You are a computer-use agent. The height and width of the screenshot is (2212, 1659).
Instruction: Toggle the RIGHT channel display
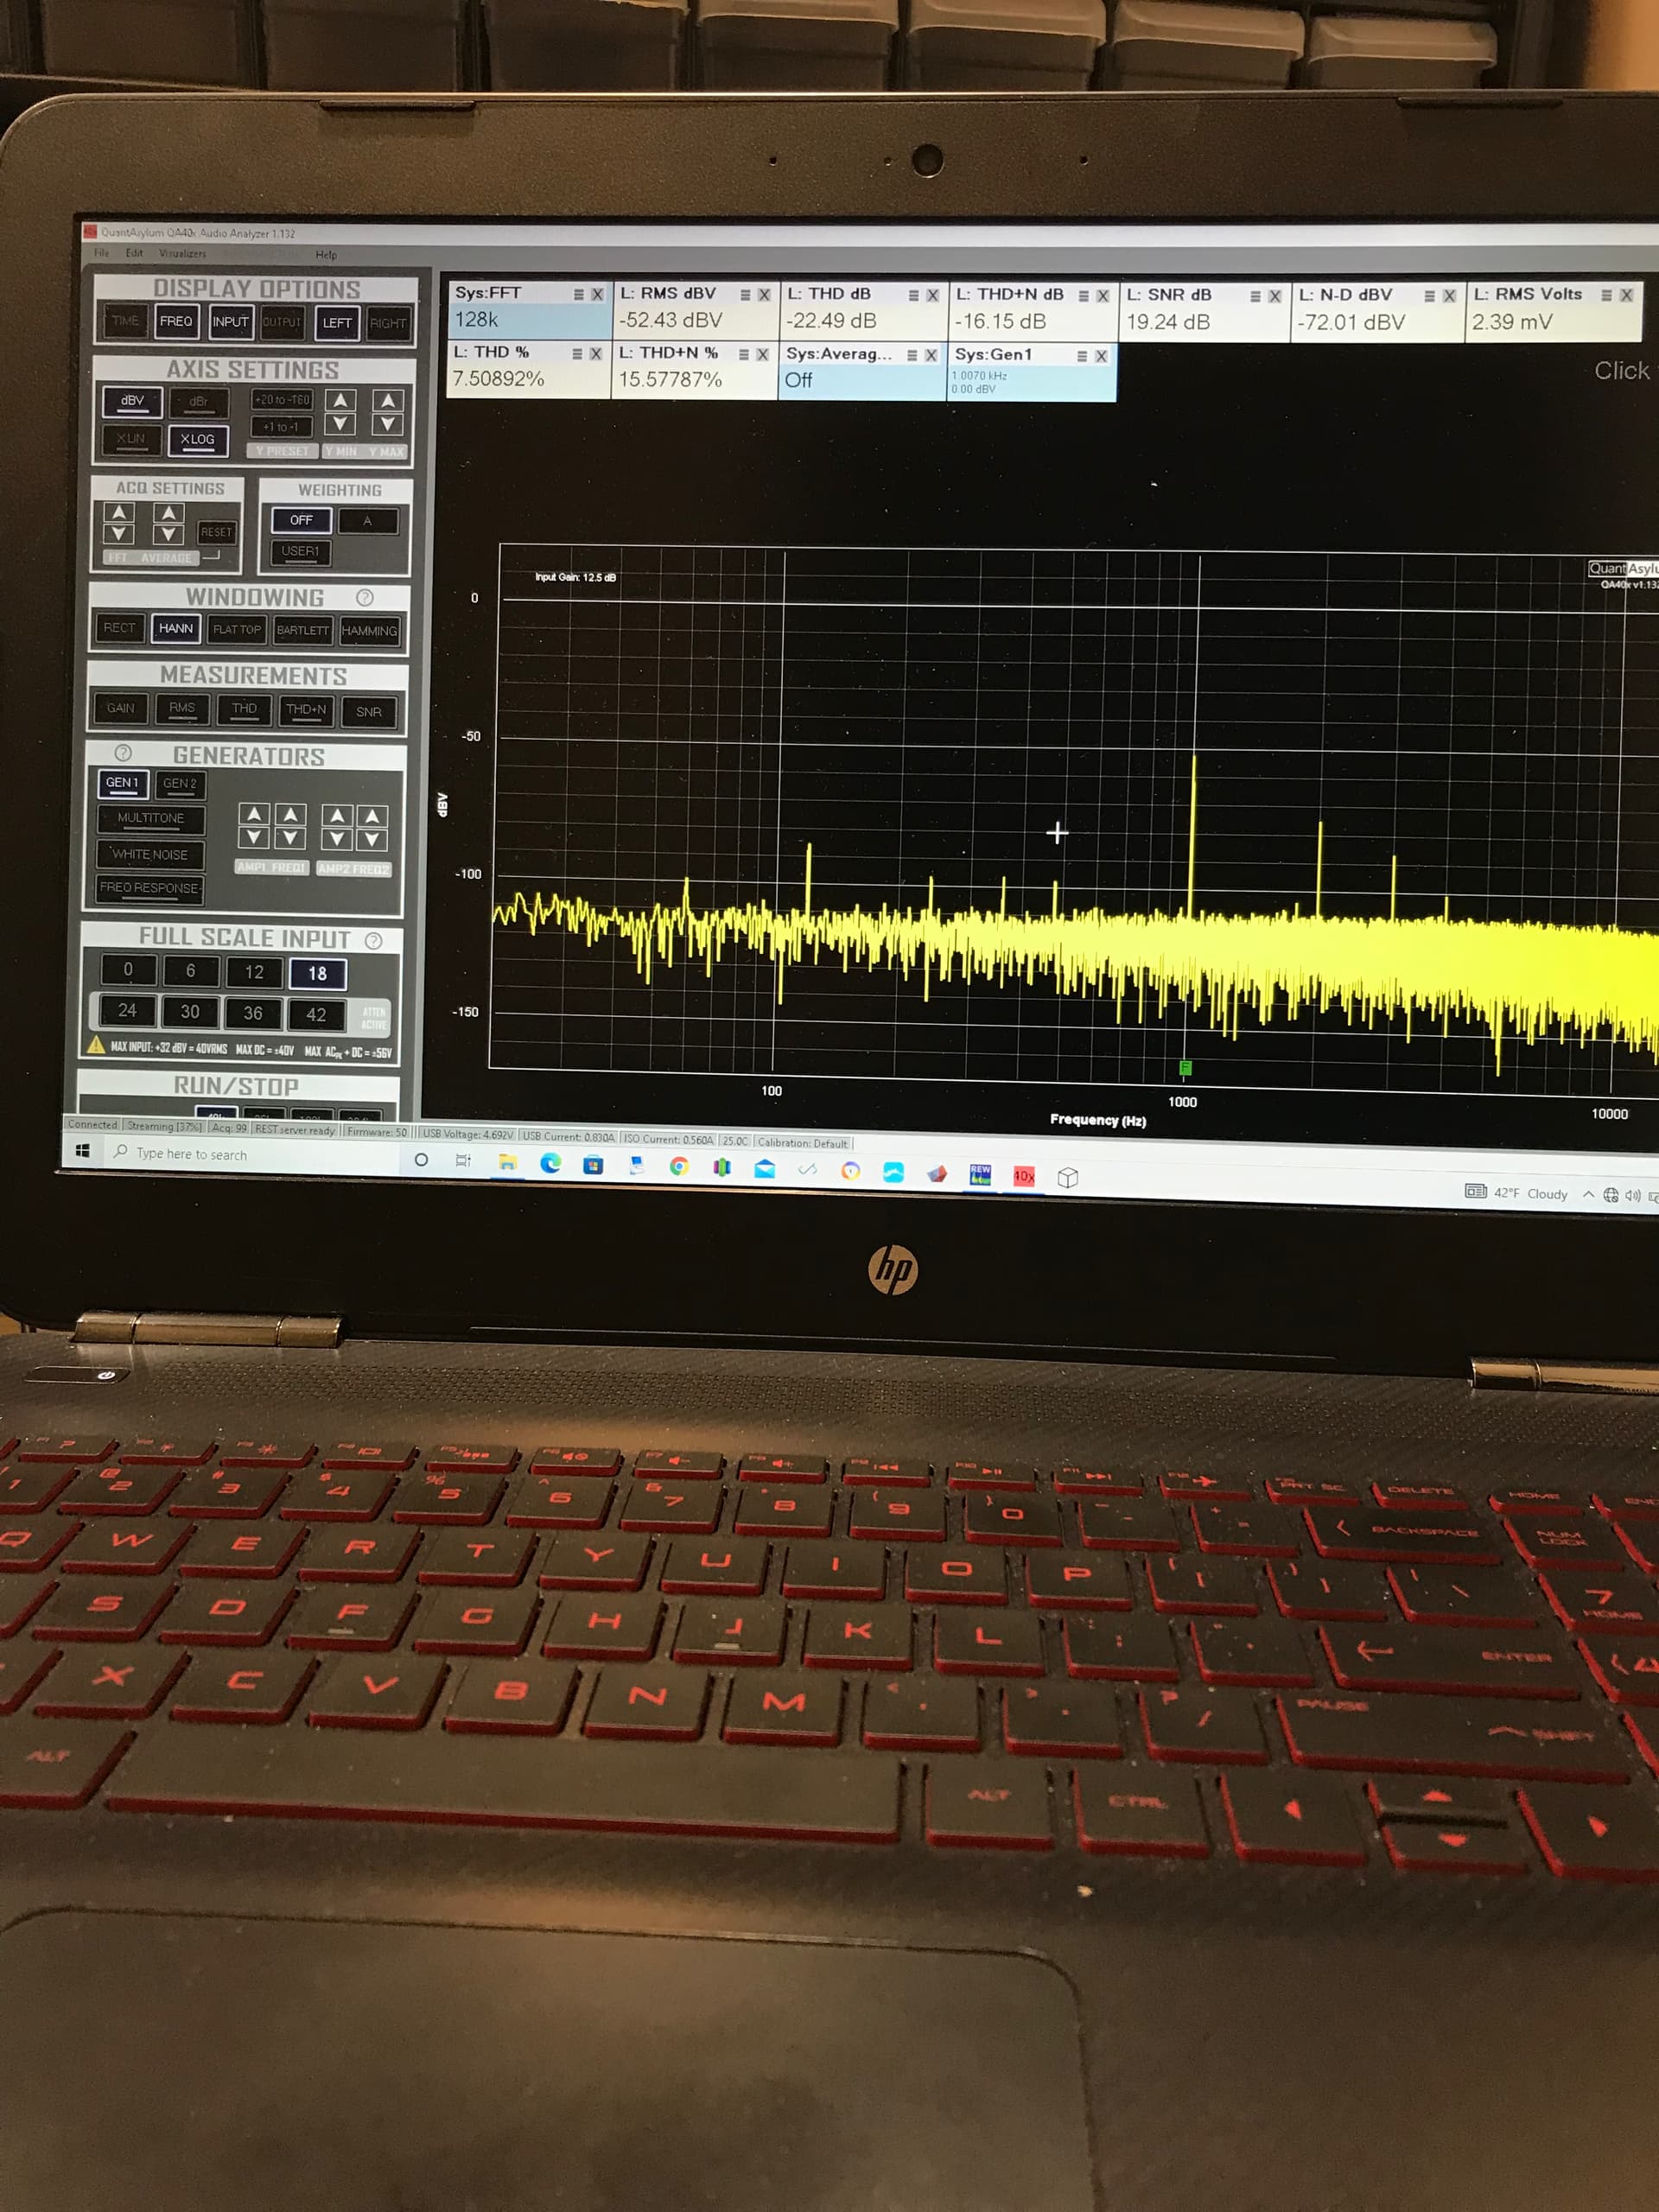pos(388,323)
